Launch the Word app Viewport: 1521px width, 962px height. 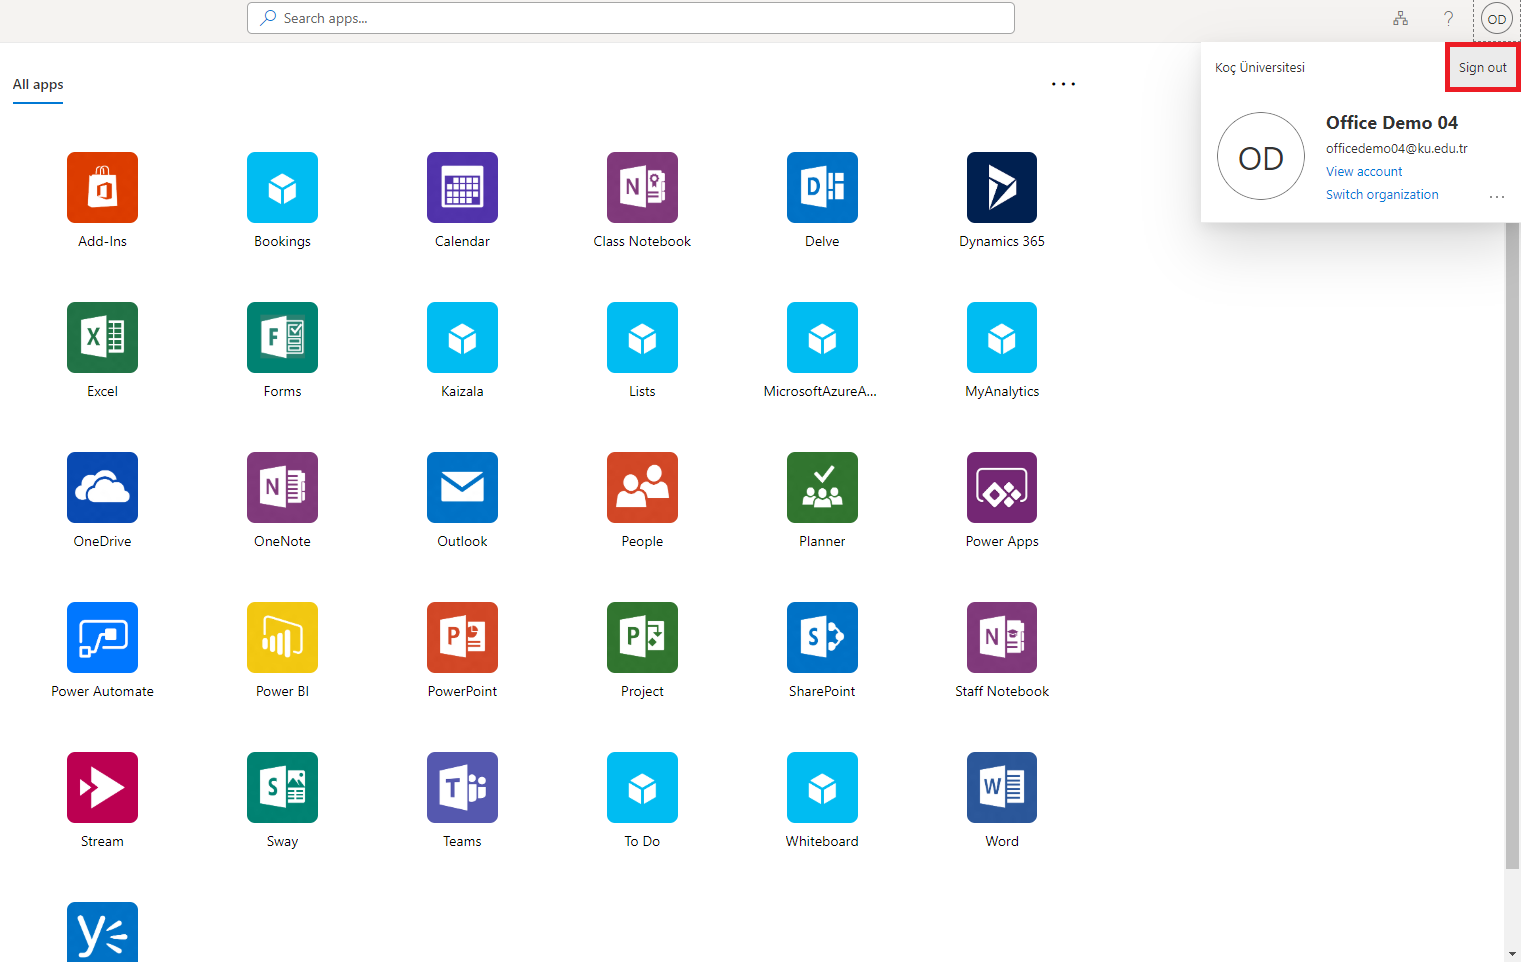pyautogui.click(x=1002, y=788)
